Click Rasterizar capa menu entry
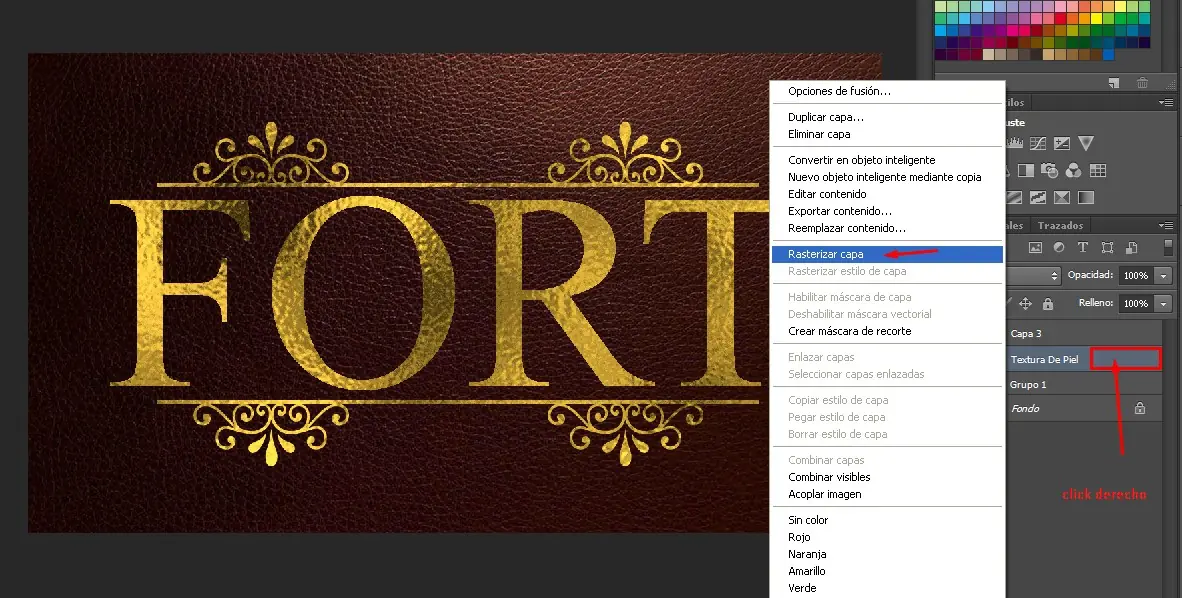This screenshot has width=1182, height=598. (x=887, y=254)
